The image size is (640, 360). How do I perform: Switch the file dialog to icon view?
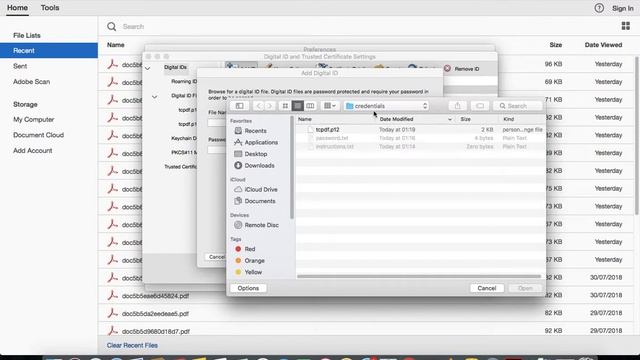pos(285,106)
